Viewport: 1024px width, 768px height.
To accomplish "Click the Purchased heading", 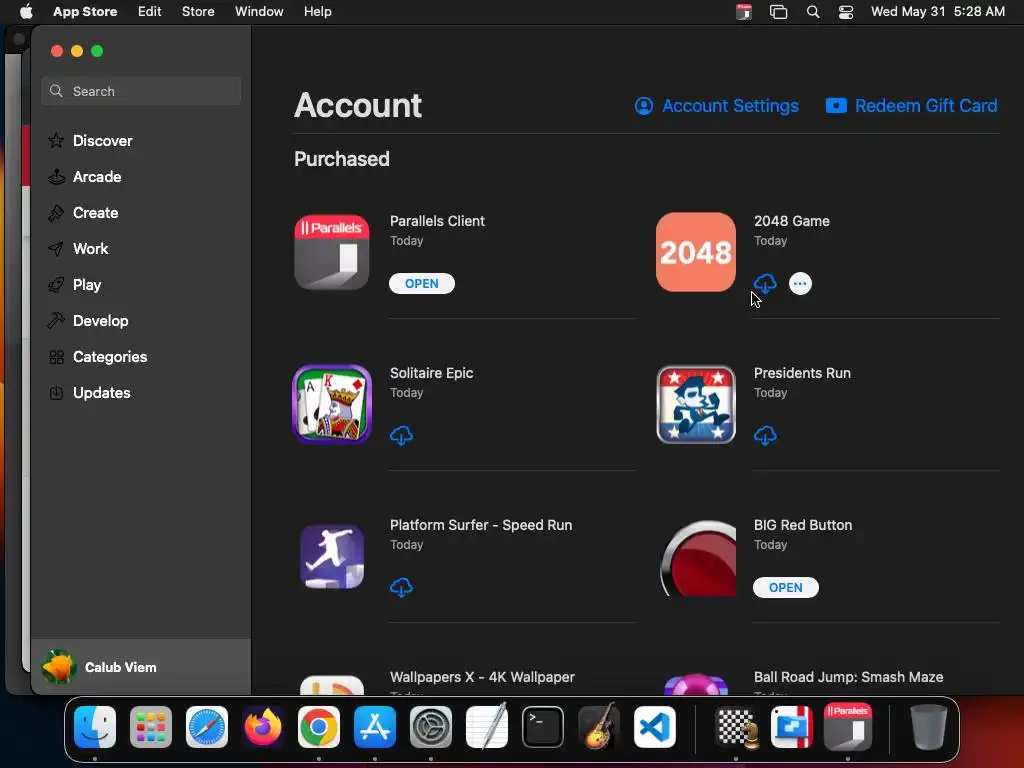I will (x=342, y=159).
